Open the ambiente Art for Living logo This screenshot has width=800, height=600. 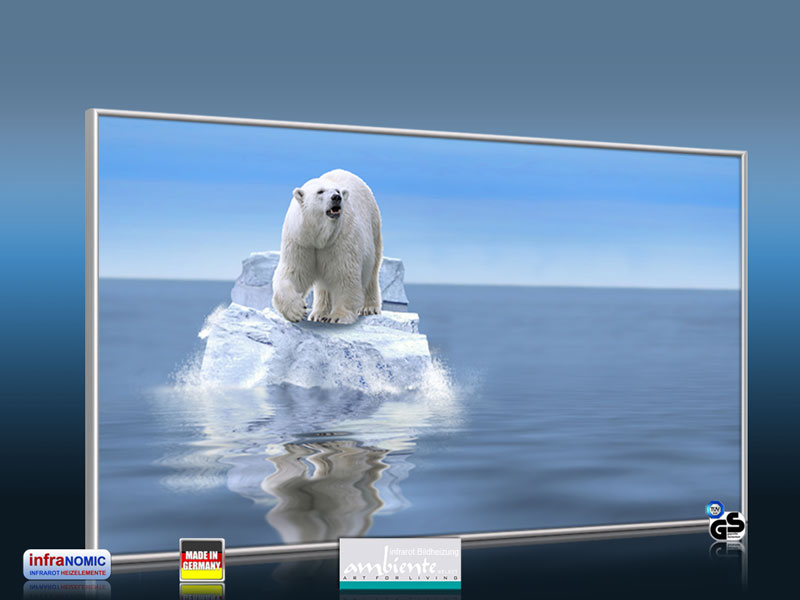tap(400, 563)
